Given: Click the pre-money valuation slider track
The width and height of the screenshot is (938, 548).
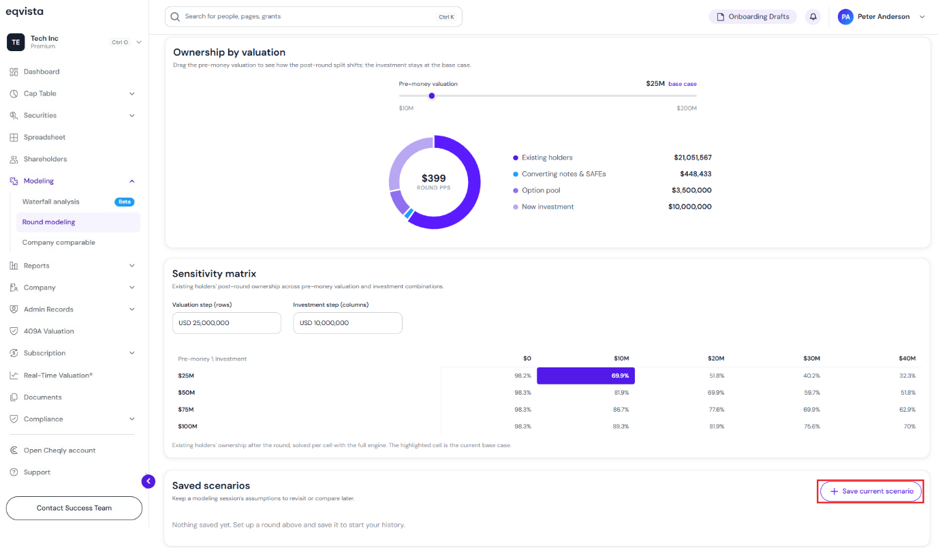Looking at the screenshot, I should point(547,96).
